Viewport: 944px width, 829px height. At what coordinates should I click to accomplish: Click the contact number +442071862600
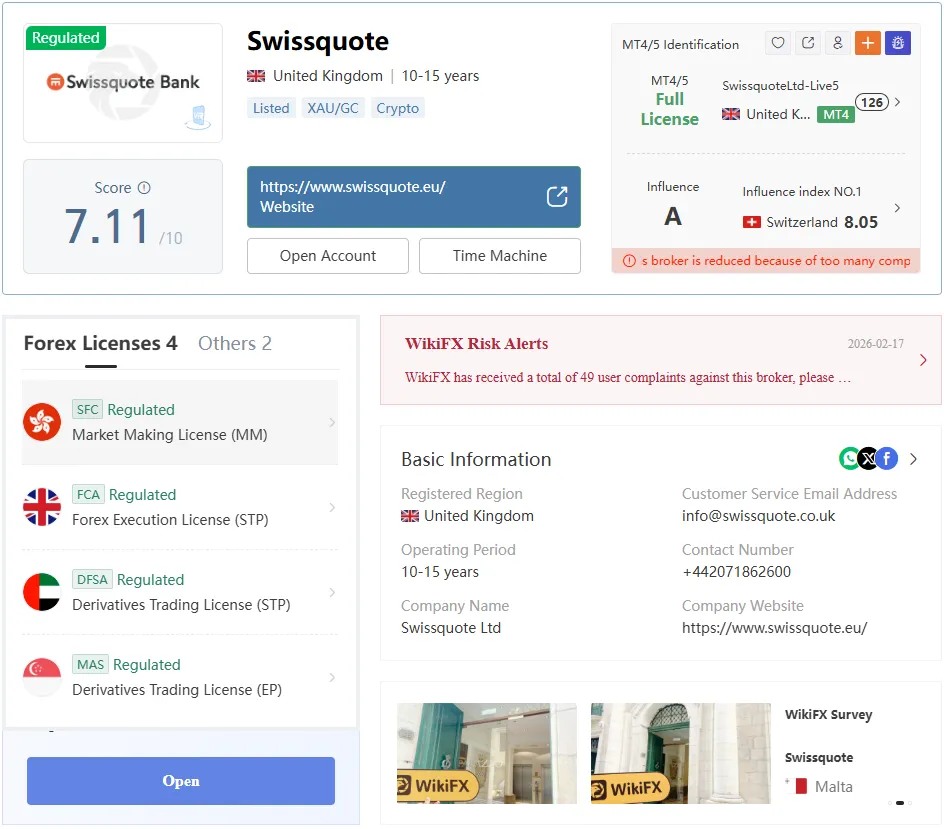click(736, 572)
